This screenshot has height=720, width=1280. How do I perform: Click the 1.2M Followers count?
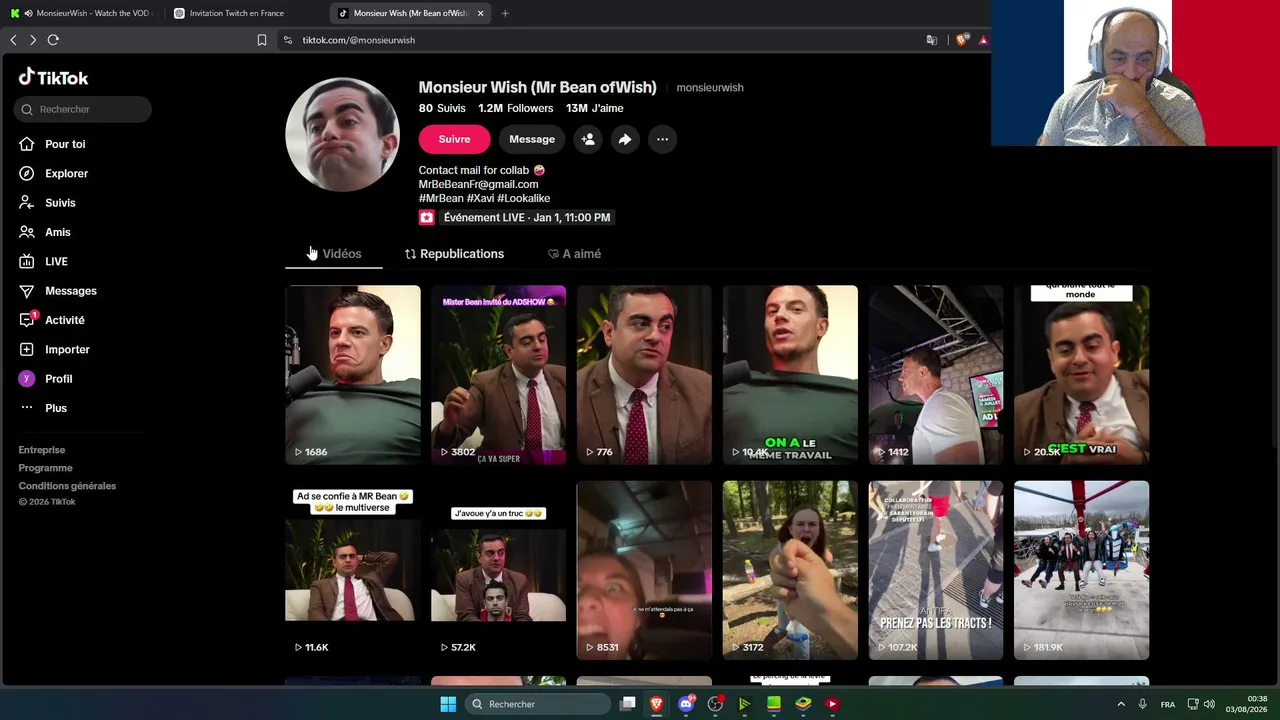point(515,108)
